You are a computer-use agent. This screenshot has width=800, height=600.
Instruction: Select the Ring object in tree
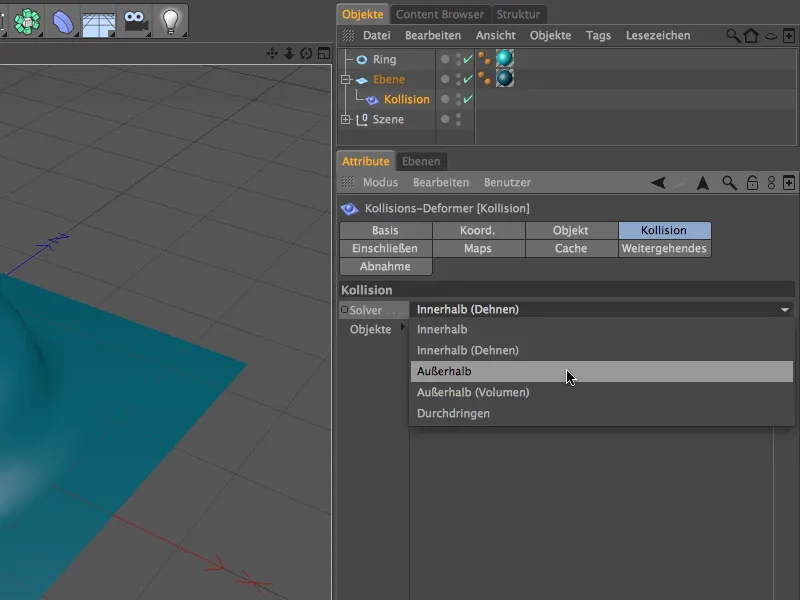[384, 59]
